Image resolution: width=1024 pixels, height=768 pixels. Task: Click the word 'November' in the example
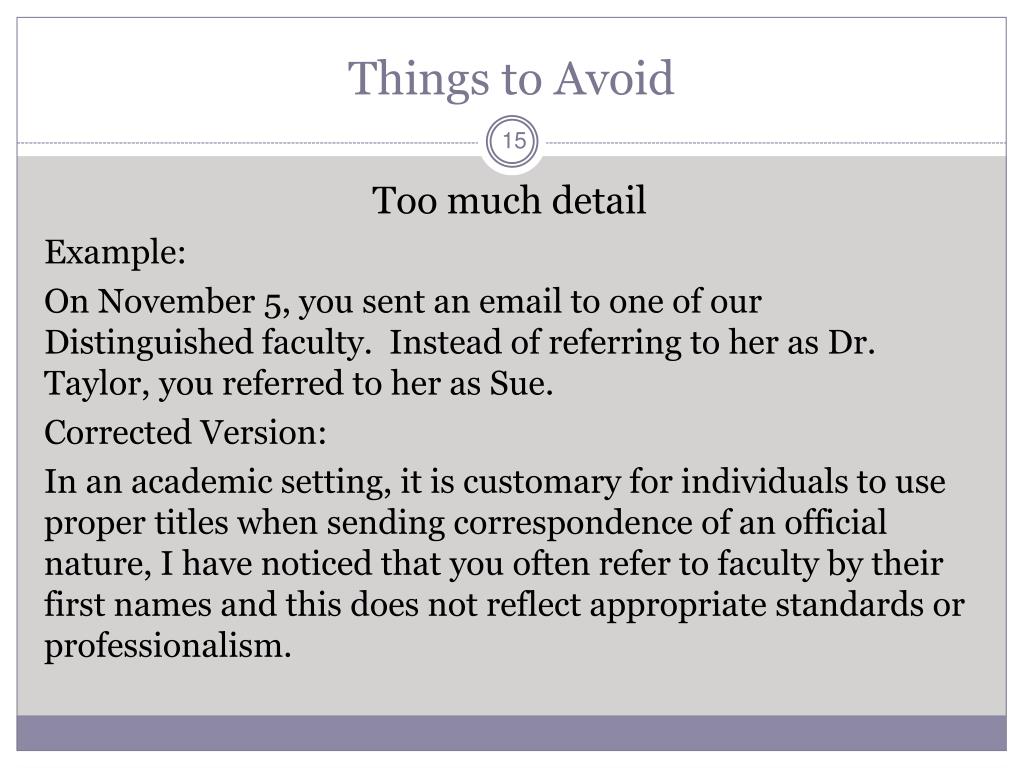pyautogui.click(x=176, y=301)
